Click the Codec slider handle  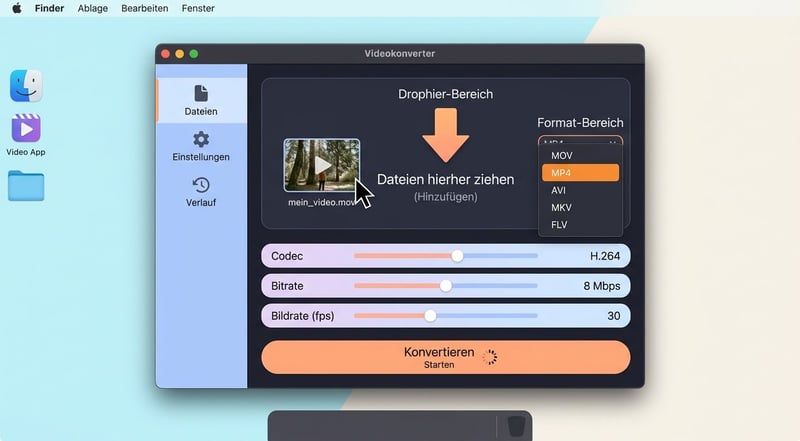[x=457, y=256]
